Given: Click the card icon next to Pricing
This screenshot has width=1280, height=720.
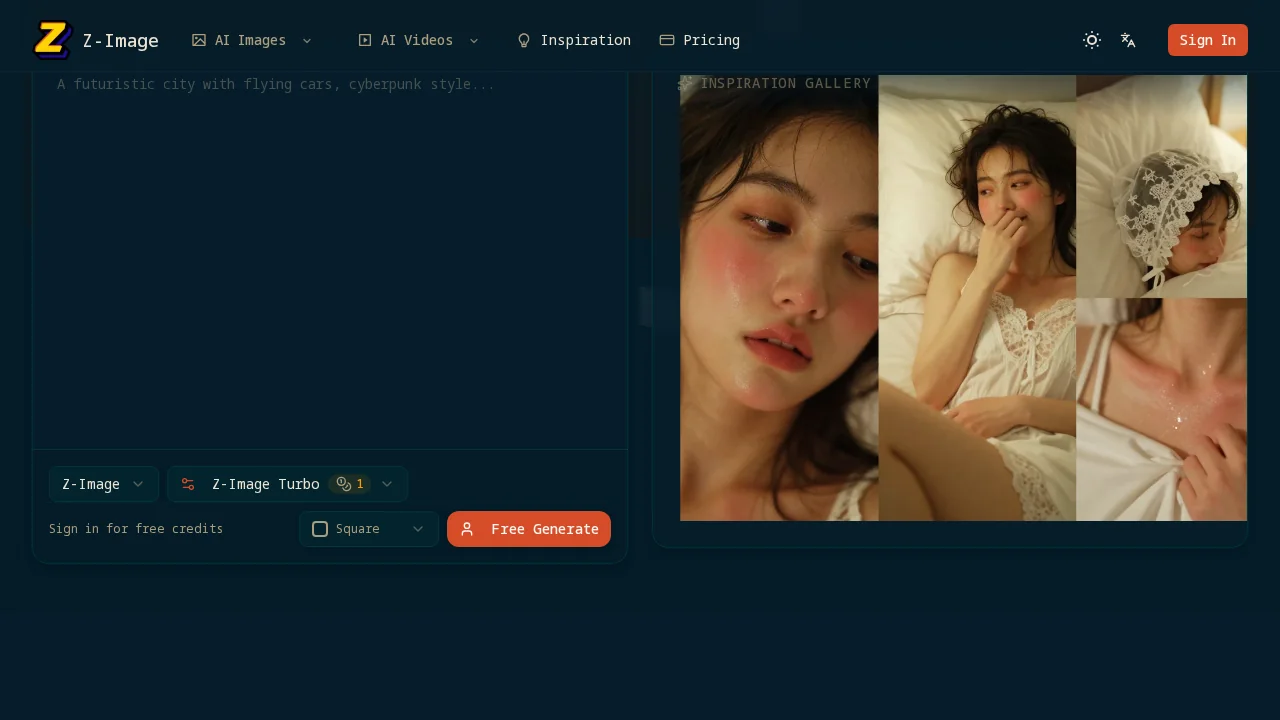Looking at the screenshot, I should click(666, 40).
